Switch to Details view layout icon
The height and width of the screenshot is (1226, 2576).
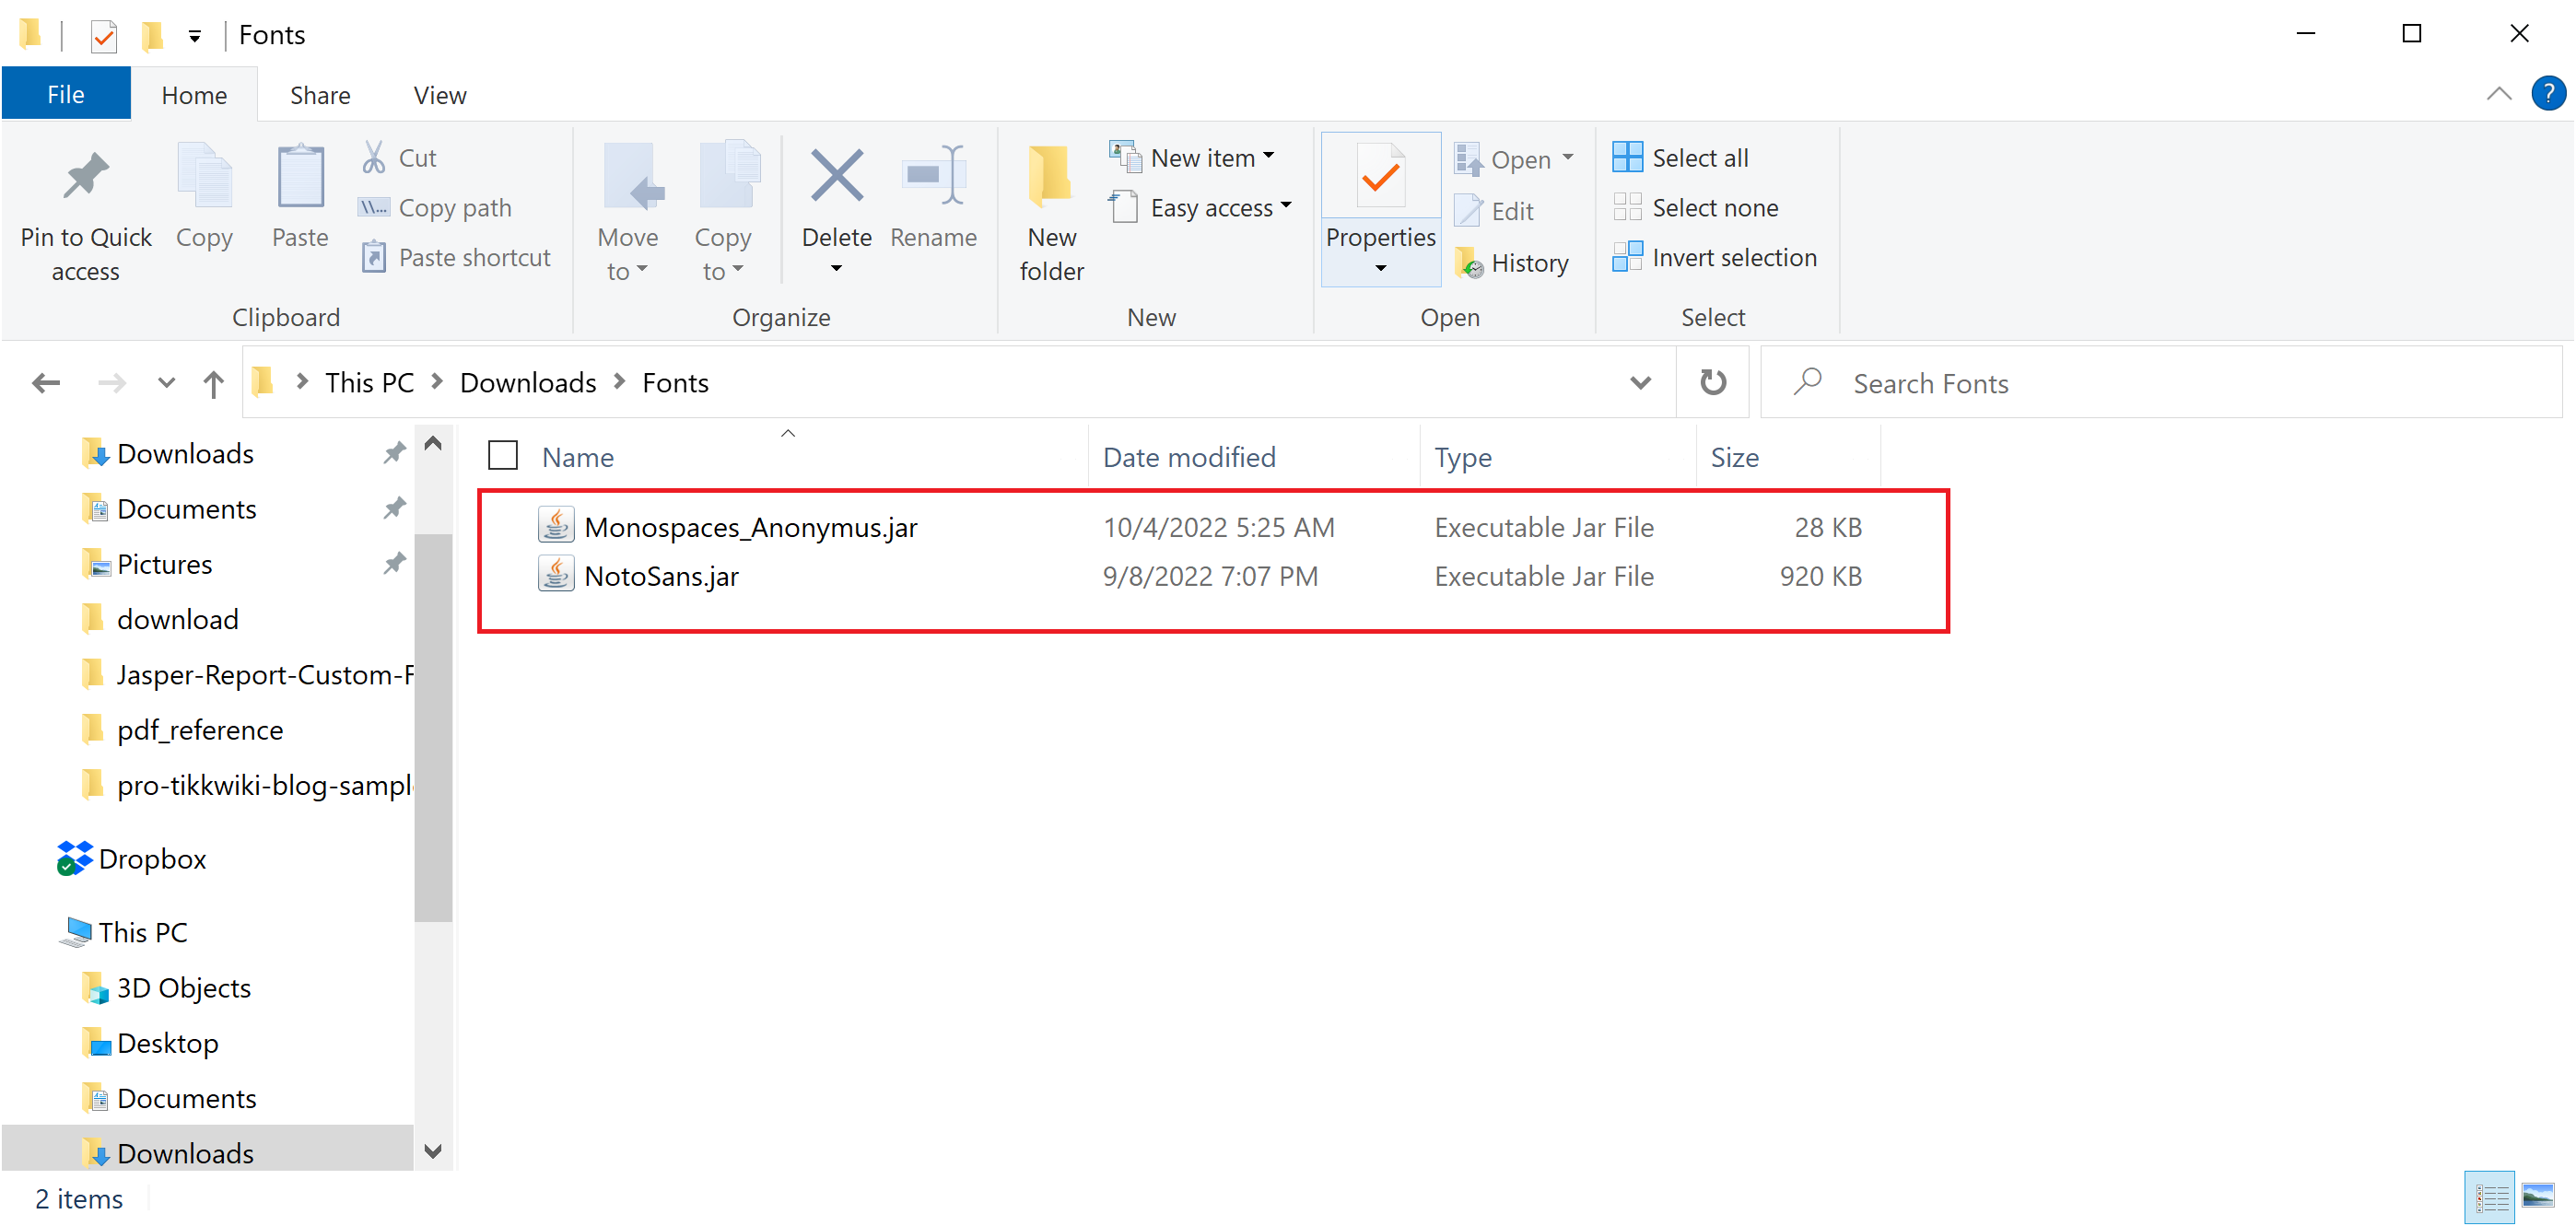[x=2490, y=1197]
